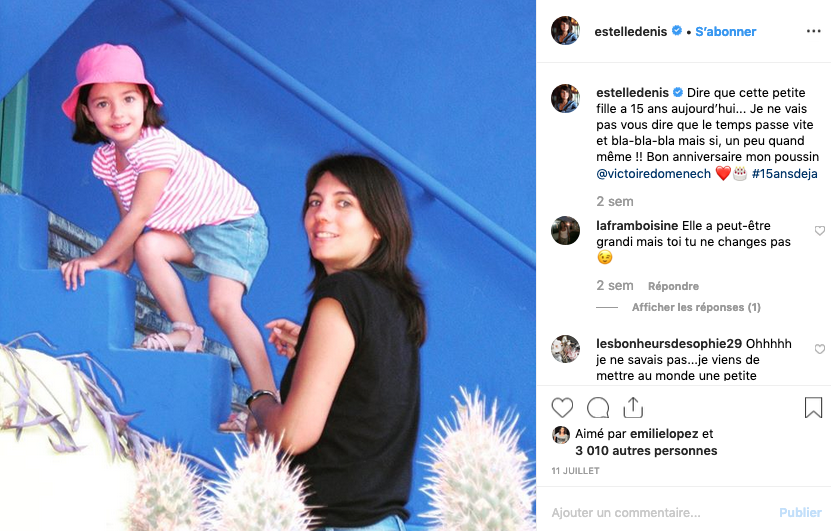Open estelledenis header profile picture
Viewport: 831px width, 531px height.
pyautogui.click(x=565, y=31)
